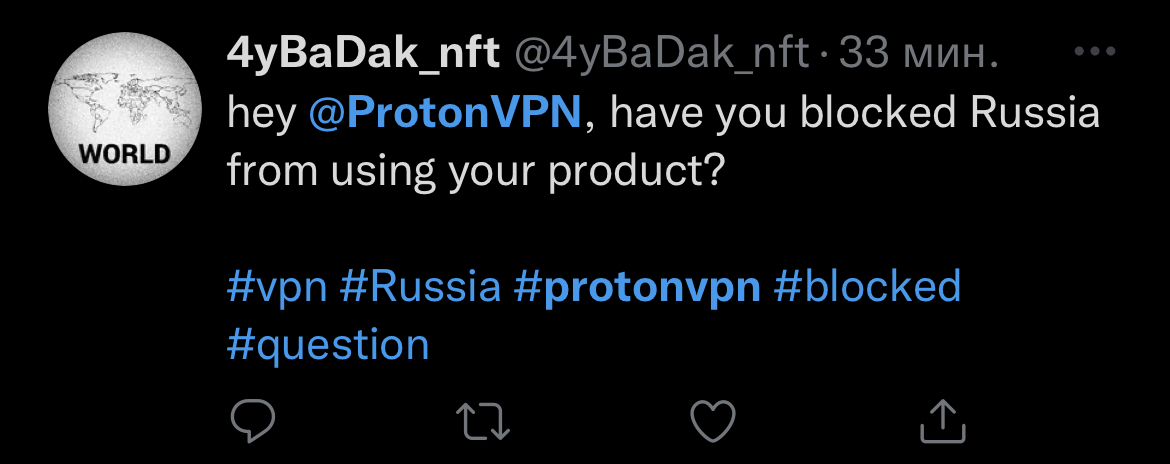Image resolution: width=1170 pixels, height=464 pixels.
Task: Share the tweet using upload arrow icon
Action: click(944, 420)
